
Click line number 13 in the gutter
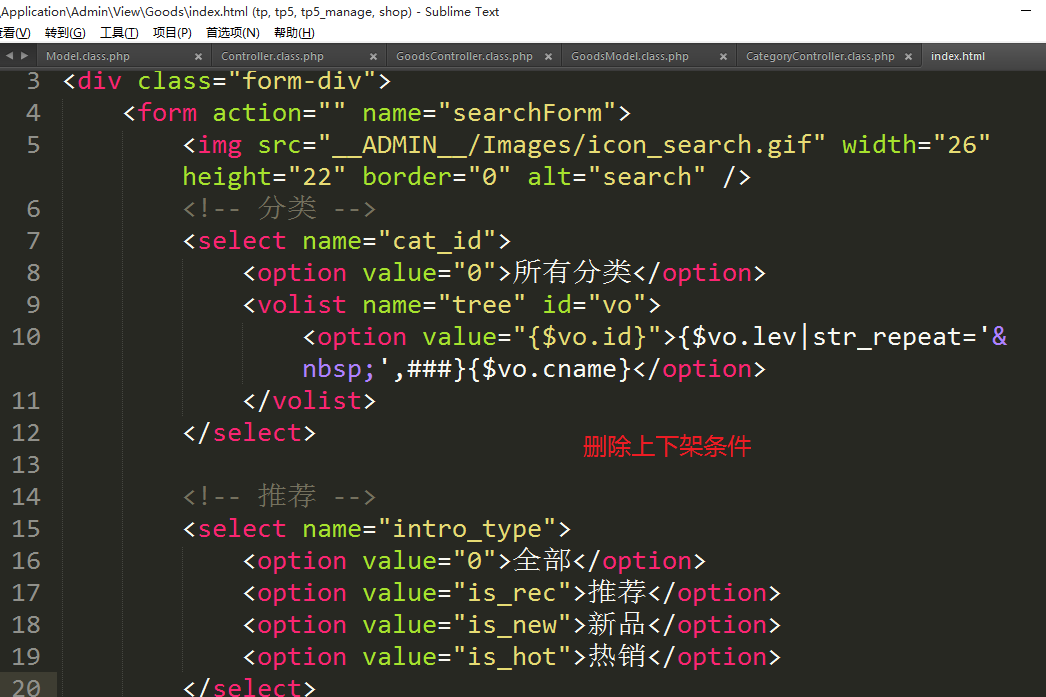click(27, 465)
